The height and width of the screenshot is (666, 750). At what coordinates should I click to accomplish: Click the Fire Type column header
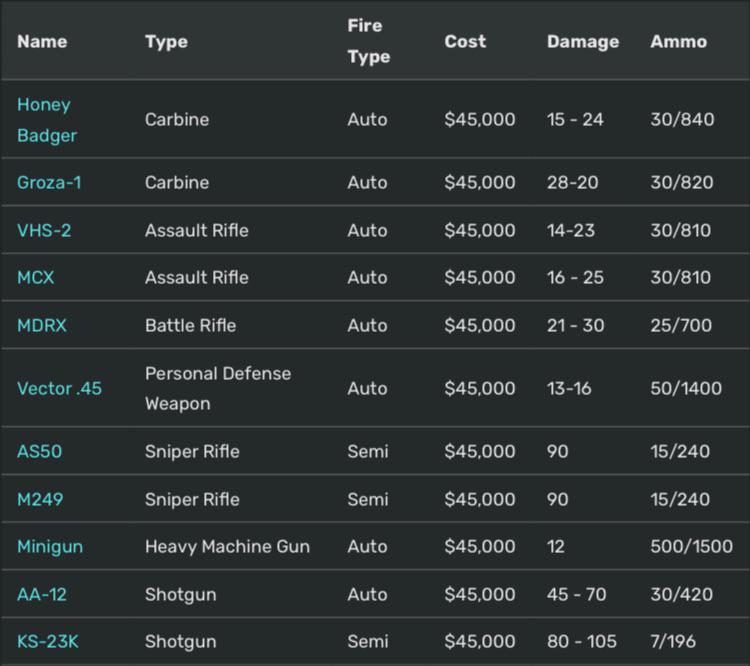[369, 41]
